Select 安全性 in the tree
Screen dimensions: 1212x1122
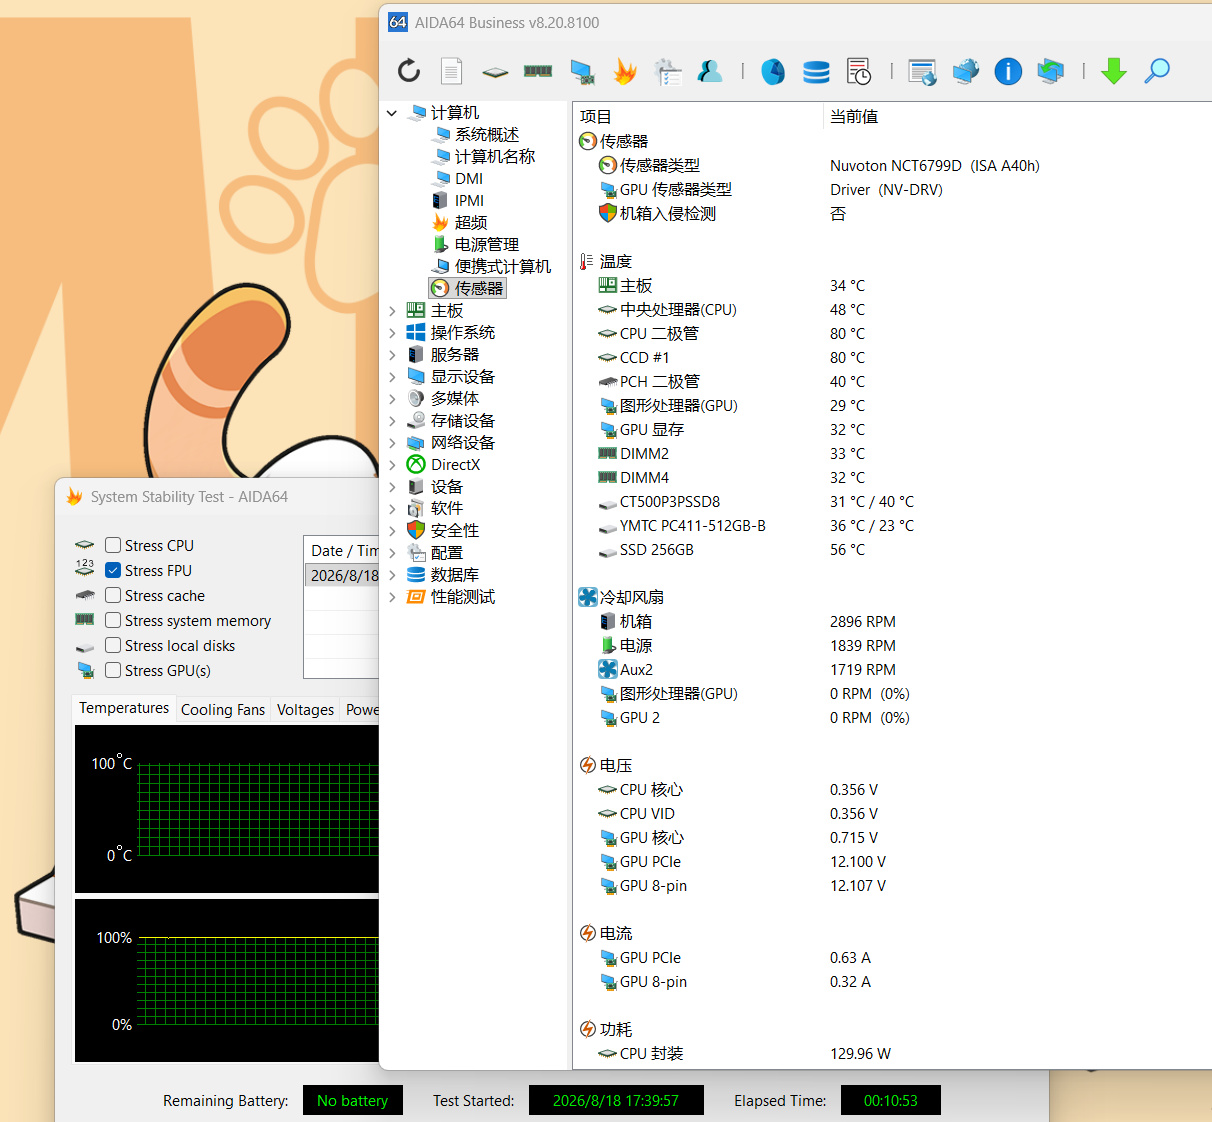point(455,531)
